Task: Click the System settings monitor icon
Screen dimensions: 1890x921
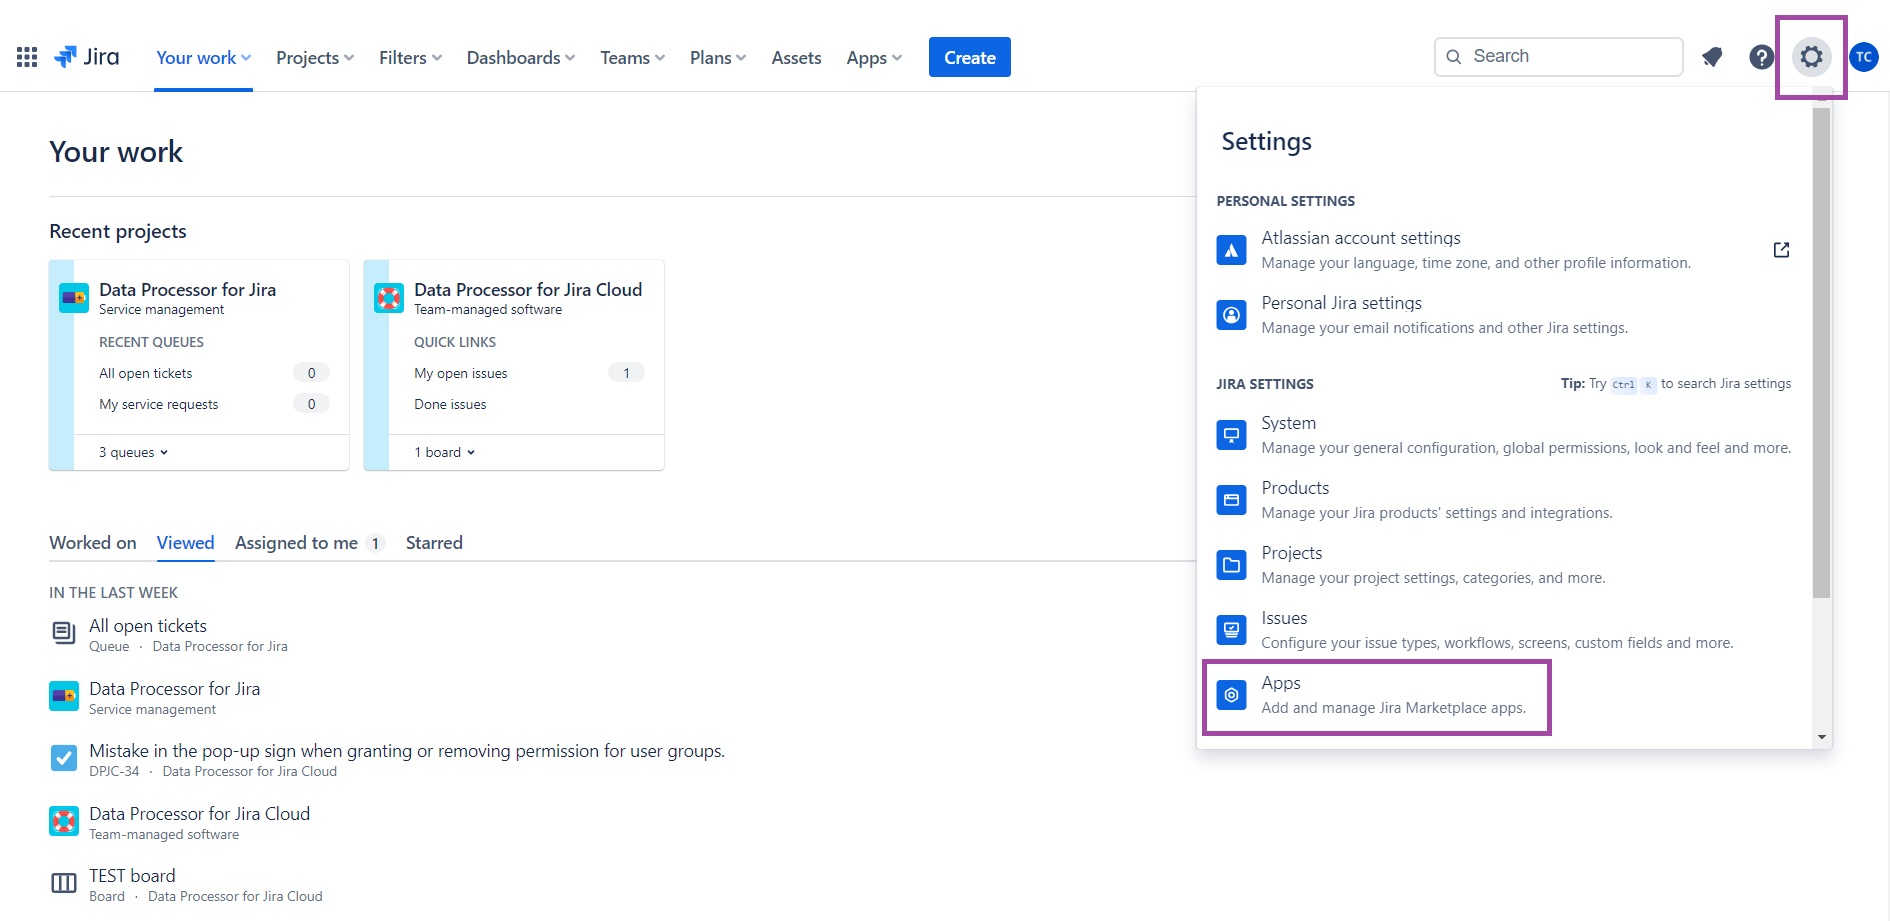Action: (x=1231, y=435)
